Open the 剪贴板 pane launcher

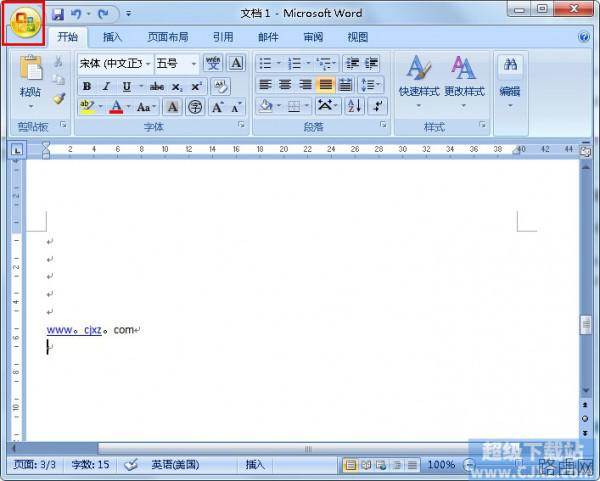(x=63, y=124)
